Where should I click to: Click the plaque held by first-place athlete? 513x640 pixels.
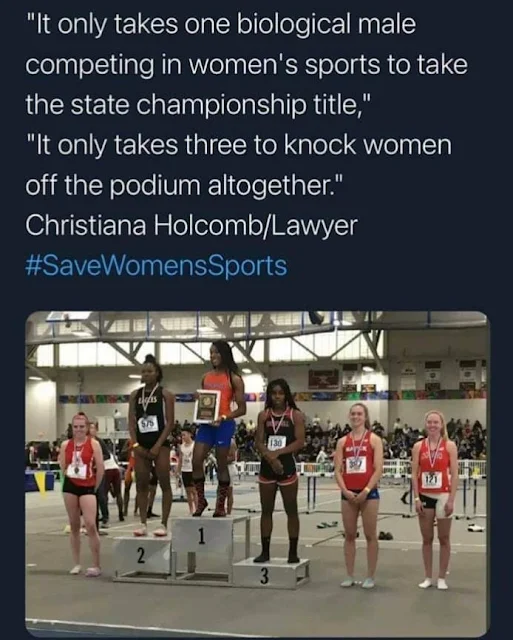pyautogui.click(x=207, y=405)
